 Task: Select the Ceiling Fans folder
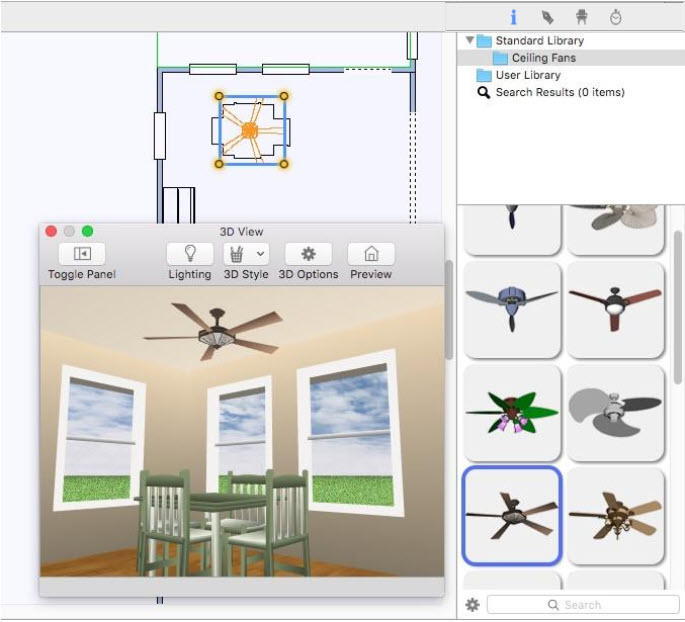tap(535, 58)
